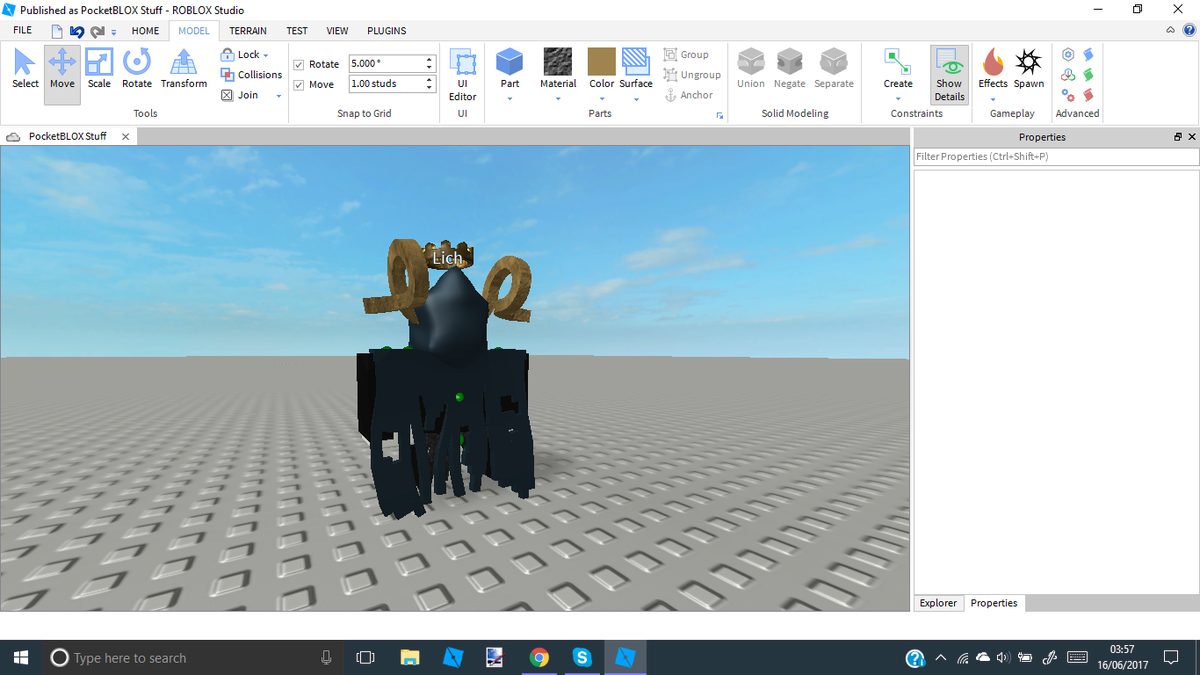The height and width of the screenshot is (675, 1200).
Task: Uncheck the Rotate snap checkbox
Action: (299, 64)
